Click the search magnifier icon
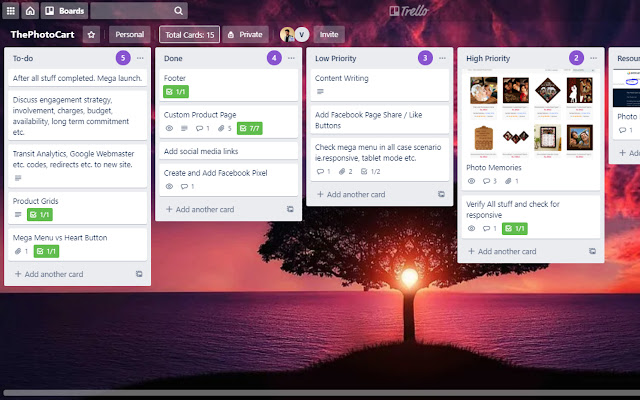This screenshot has width=640, height=400. pyautogui.click(x=178, y=10)
